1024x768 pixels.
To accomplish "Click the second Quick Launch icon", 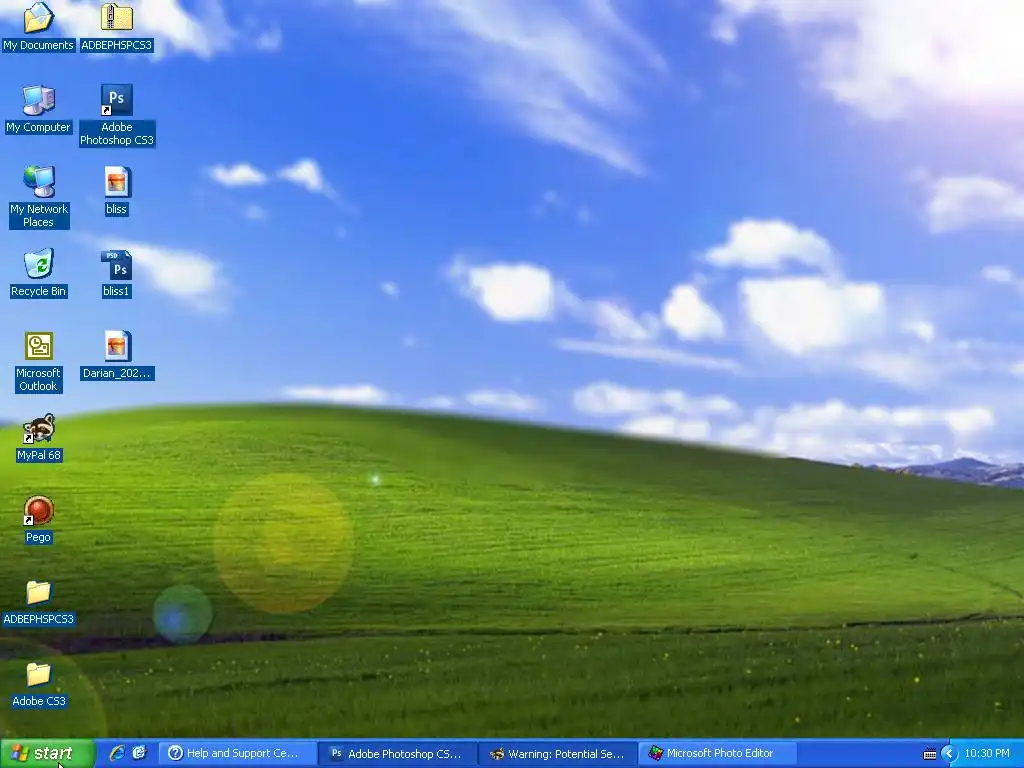I will tap(139, 753).
